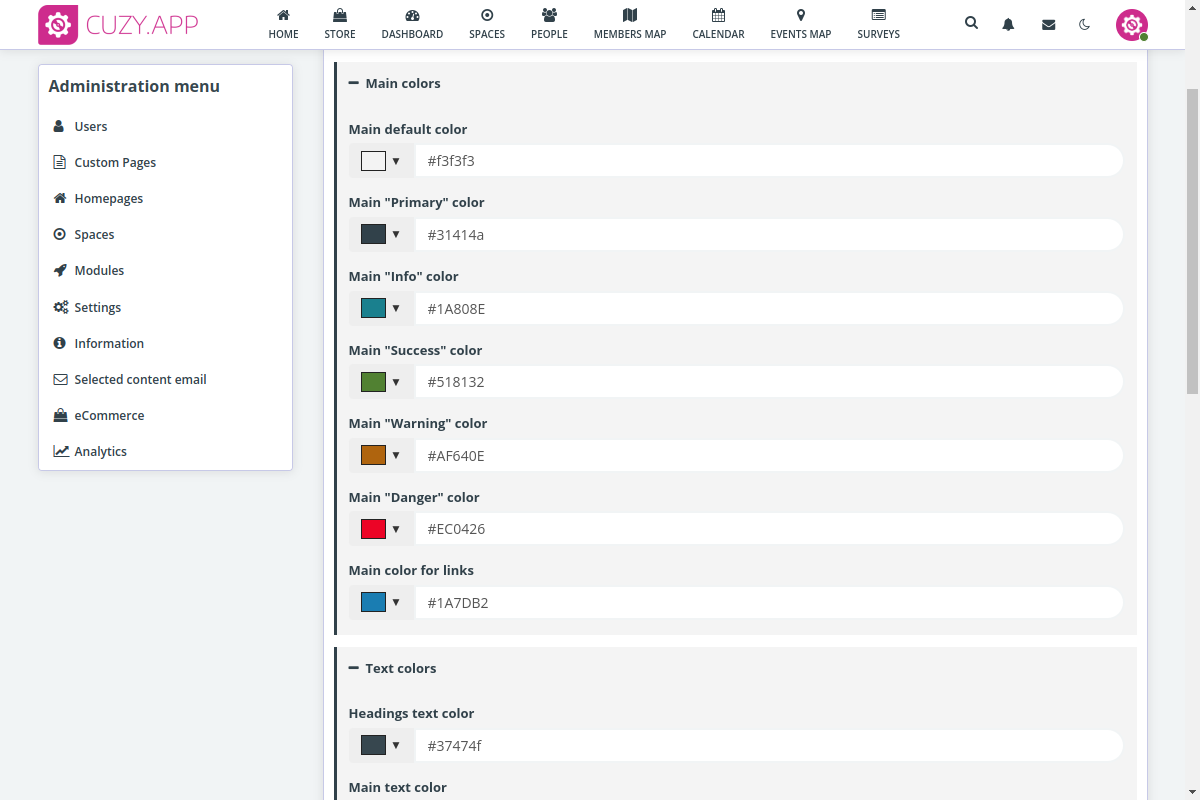This screenshot has width=1200, height=800.
Task: Click the Main "Success" green color swatch
Action: click(x=373, y=382)
